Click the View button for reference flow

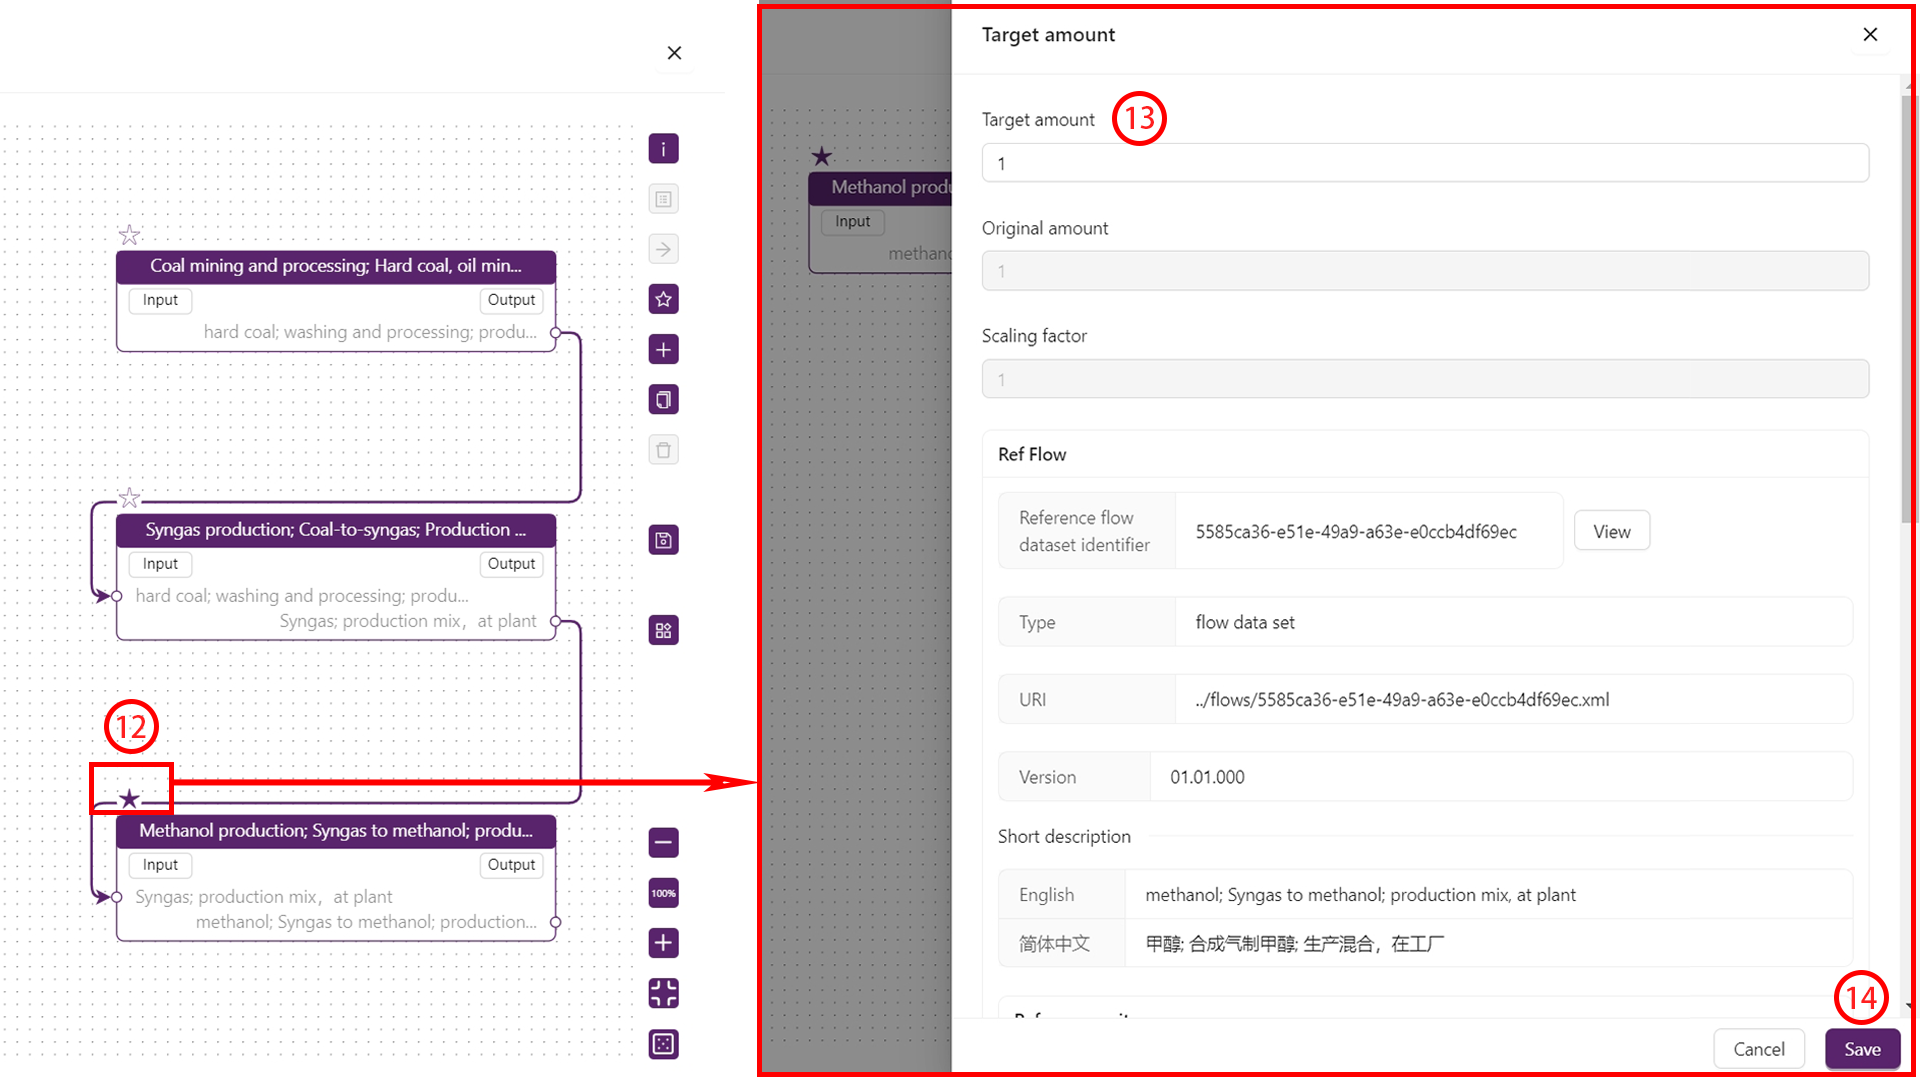click(1611, 531)
